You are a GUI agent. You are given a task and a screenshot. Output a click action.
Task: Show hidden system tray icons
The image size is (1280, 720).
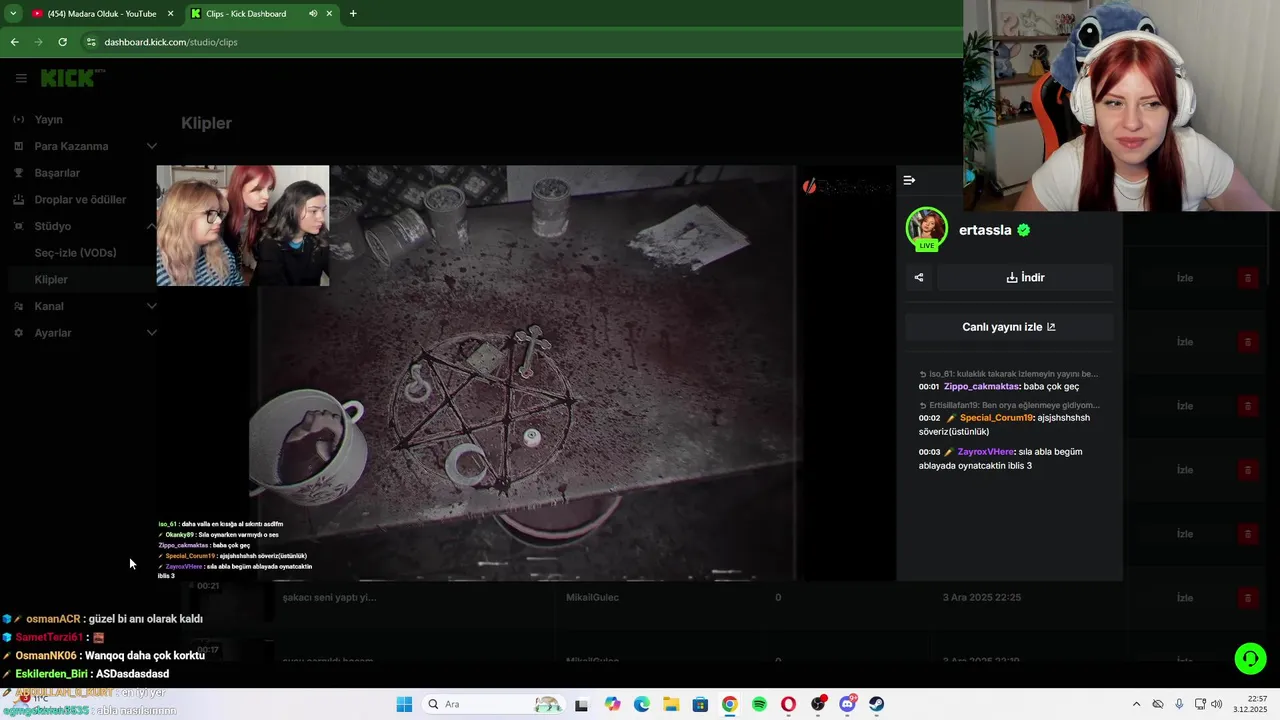(x=1136, y=704)
